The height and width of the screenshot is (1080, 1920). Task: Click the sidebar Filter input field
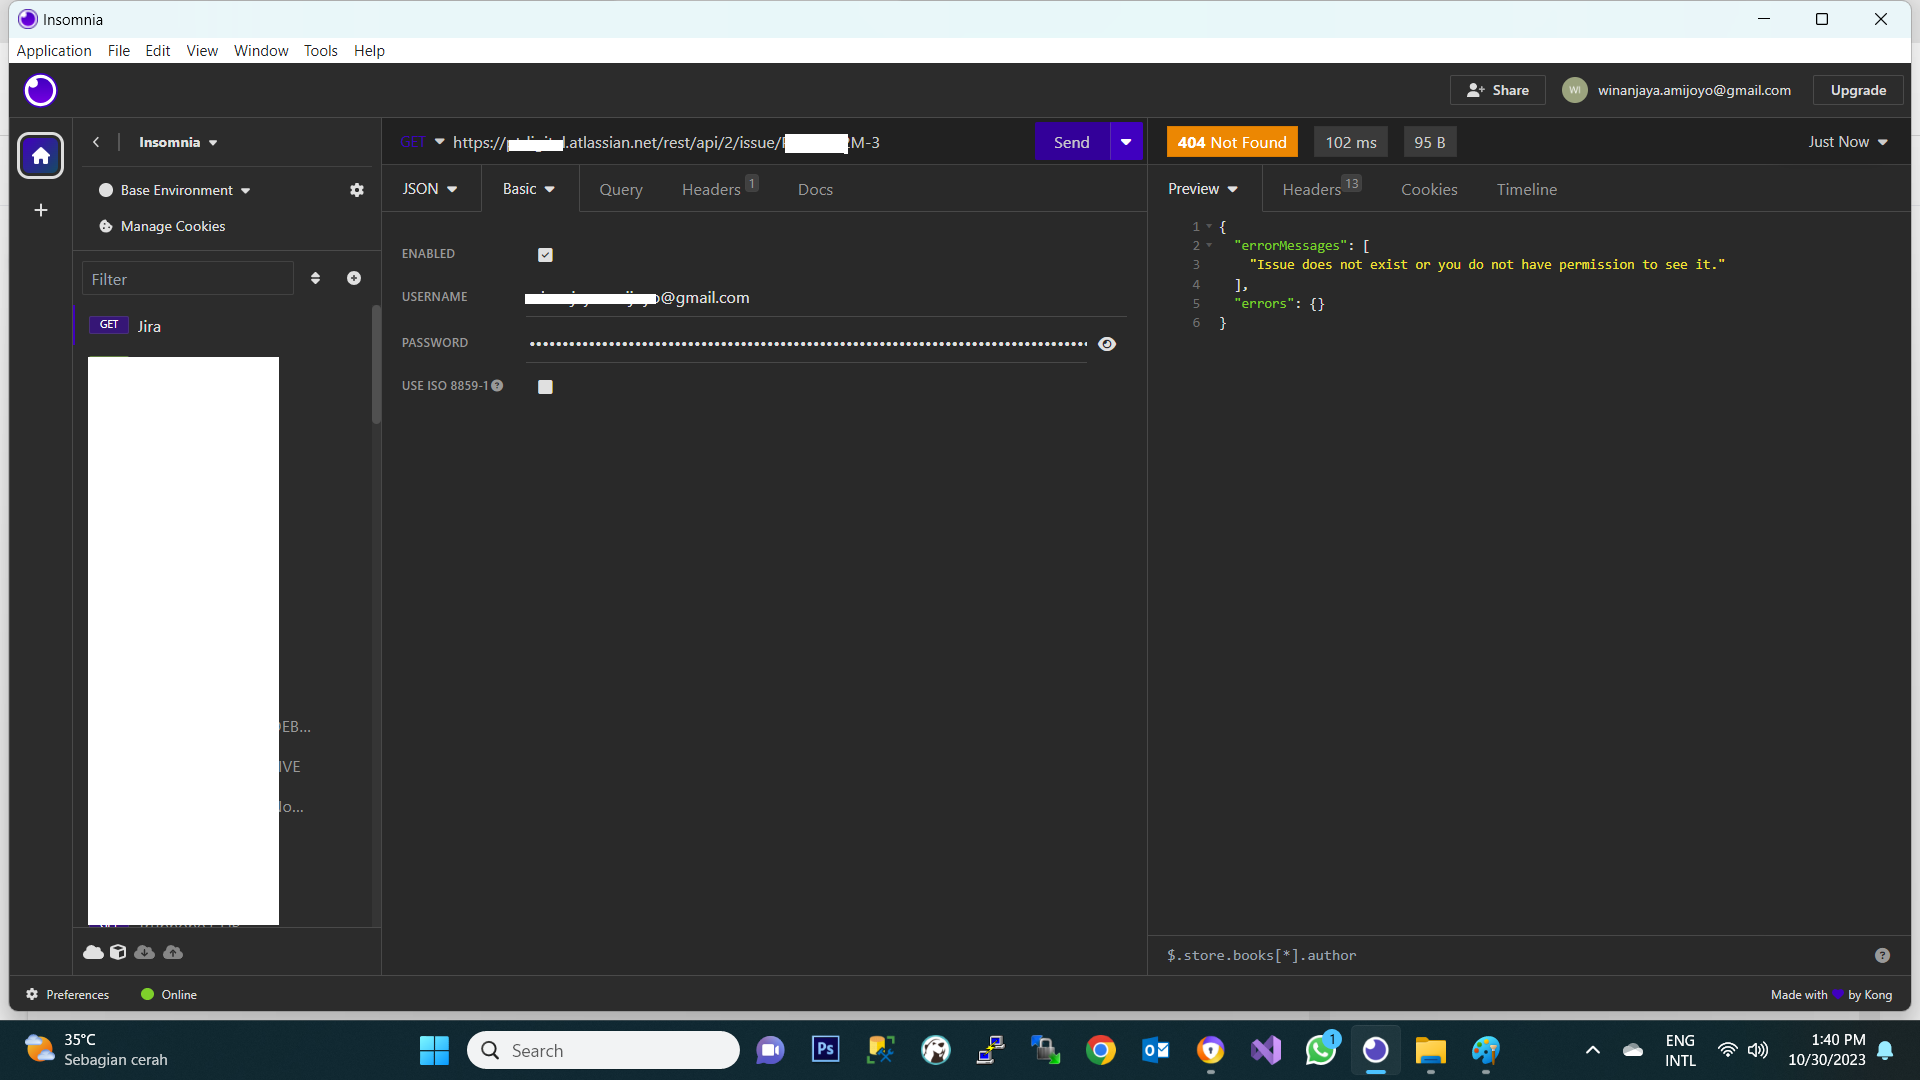click(x=188, y=279)
